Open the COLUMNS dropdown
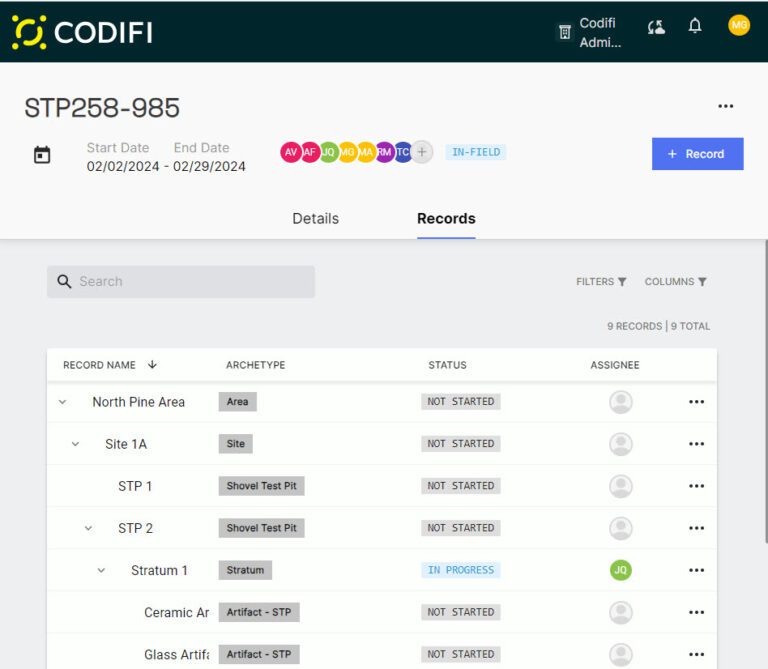This screenshot has width=768, height=669. (x=675, y=282)
